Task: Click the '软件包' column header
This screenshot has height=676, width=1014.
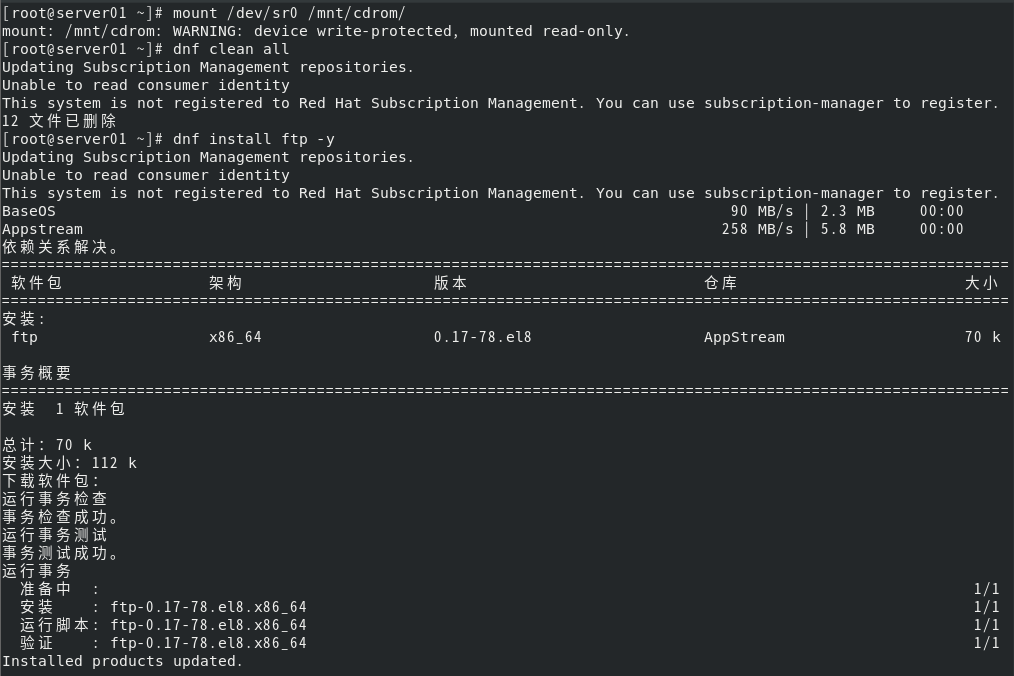Action: pyautogui.click(x=36, y=283)
